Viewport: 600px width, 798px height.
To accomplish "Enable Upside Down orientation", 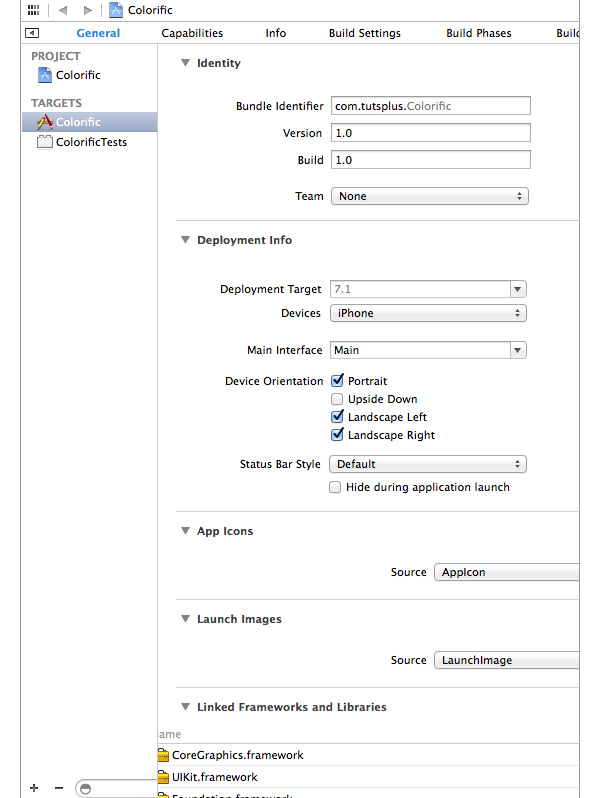I will pos(337,398).
